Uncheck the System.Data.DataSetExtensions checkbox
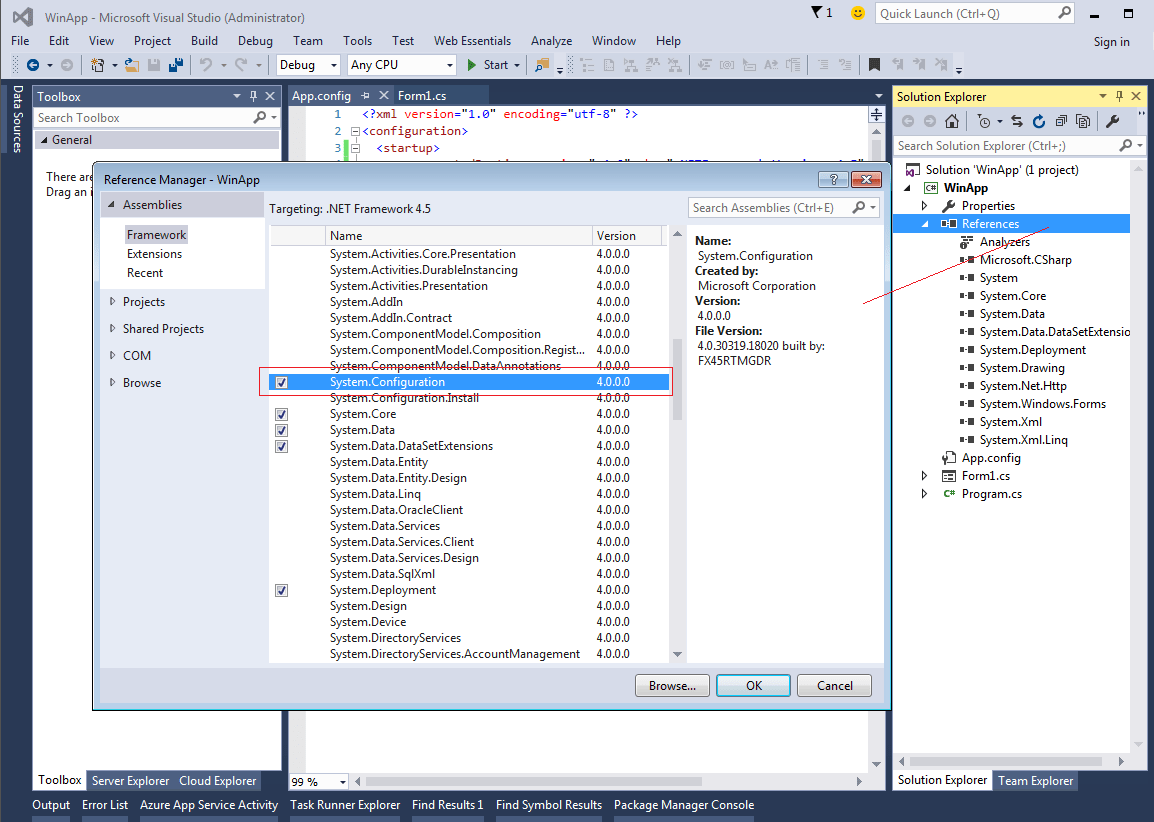This screenshot has height=822, width=1154. point(281,447)
